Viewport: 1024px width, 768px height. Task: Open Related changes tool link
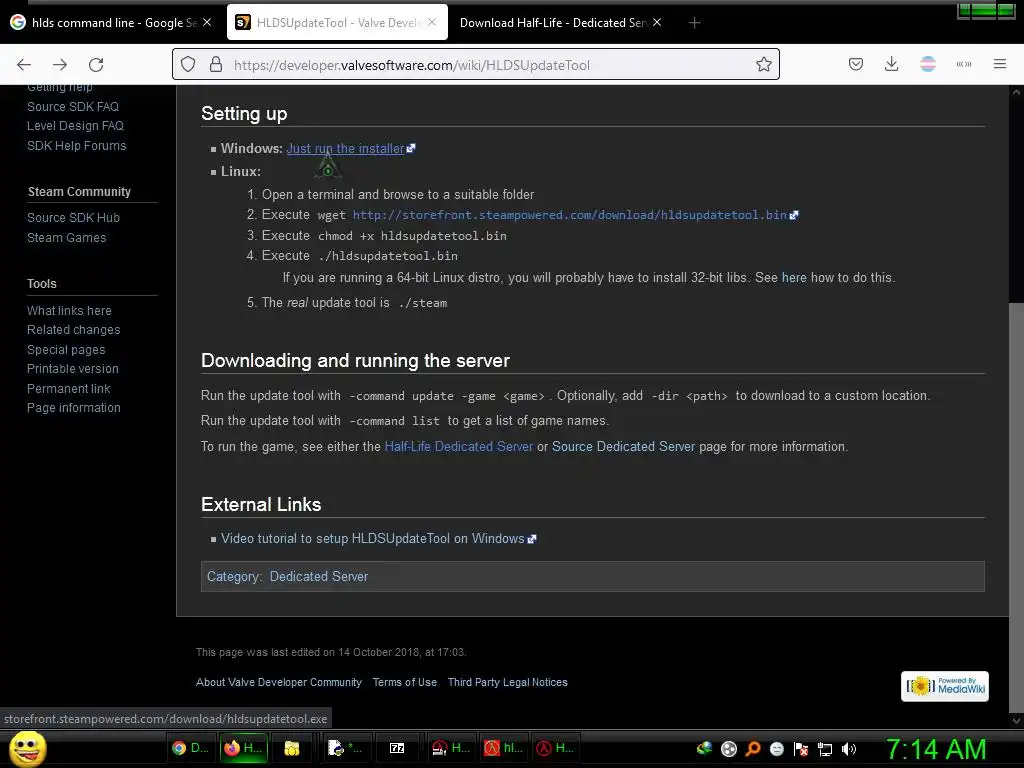(x=73, y=330)
